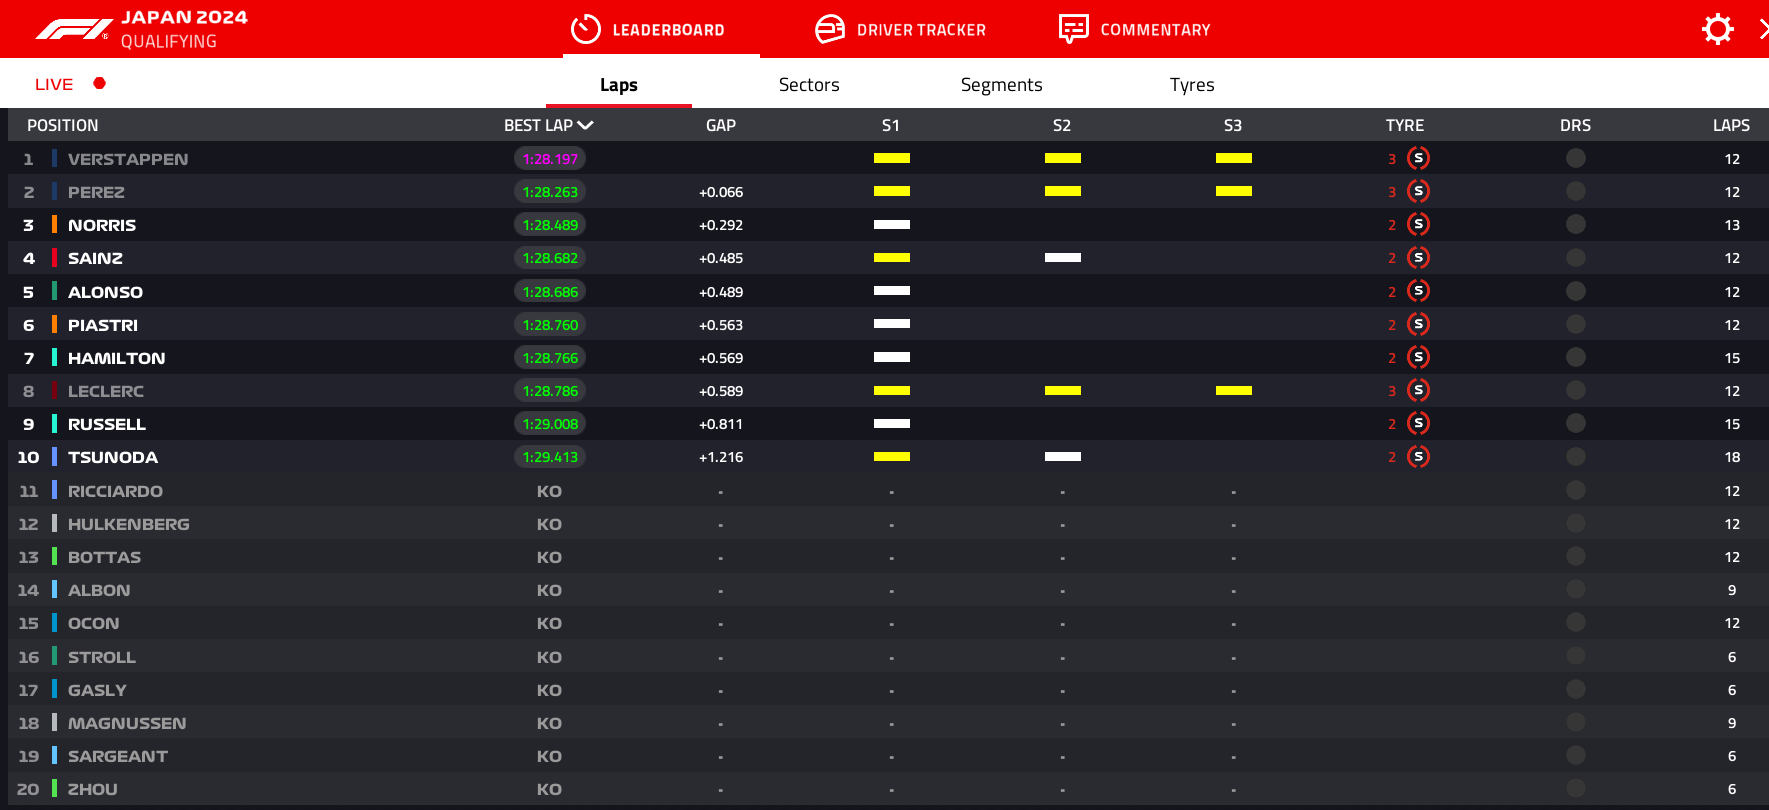Click the Tyre column header
The image size is (1769, 810).
tap(1405, 125)
